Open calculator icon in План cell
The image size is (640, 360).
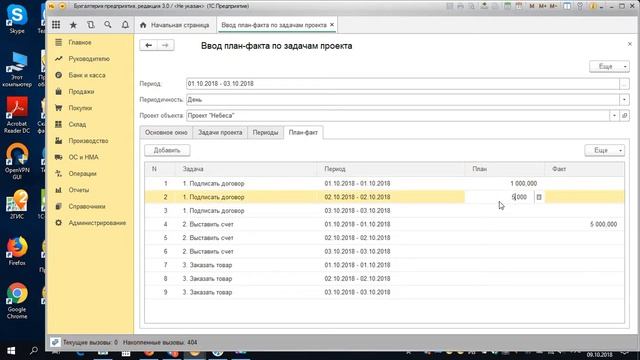(539, 197)
